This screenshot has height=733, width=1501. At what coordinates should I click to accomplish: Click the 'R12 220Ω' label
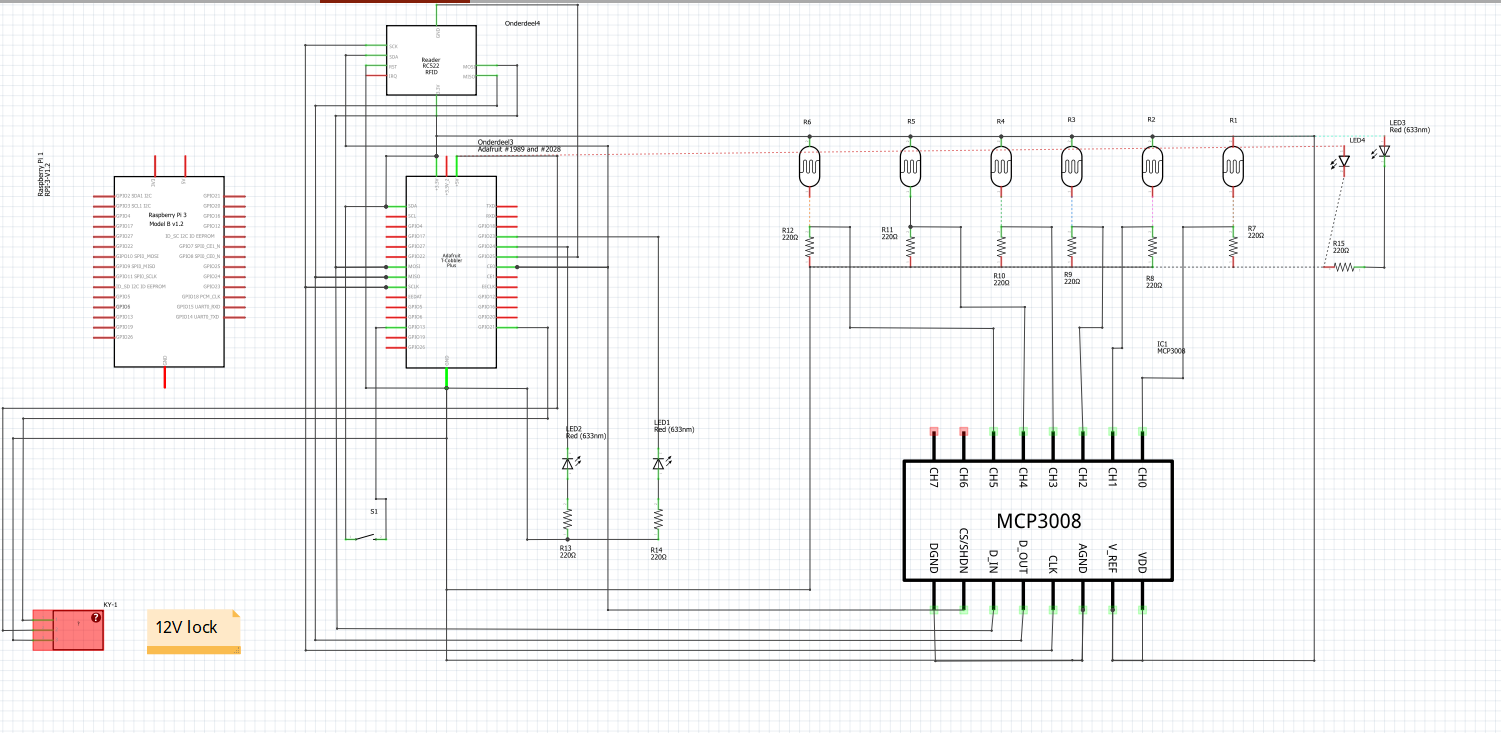(790, 233)
